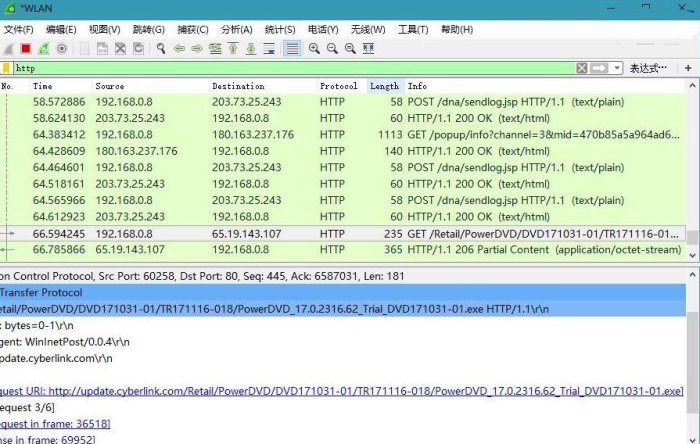This screenshot has height=444, width=700.
Task: Jump to the last packet icon
Action: tap(251, 48)
